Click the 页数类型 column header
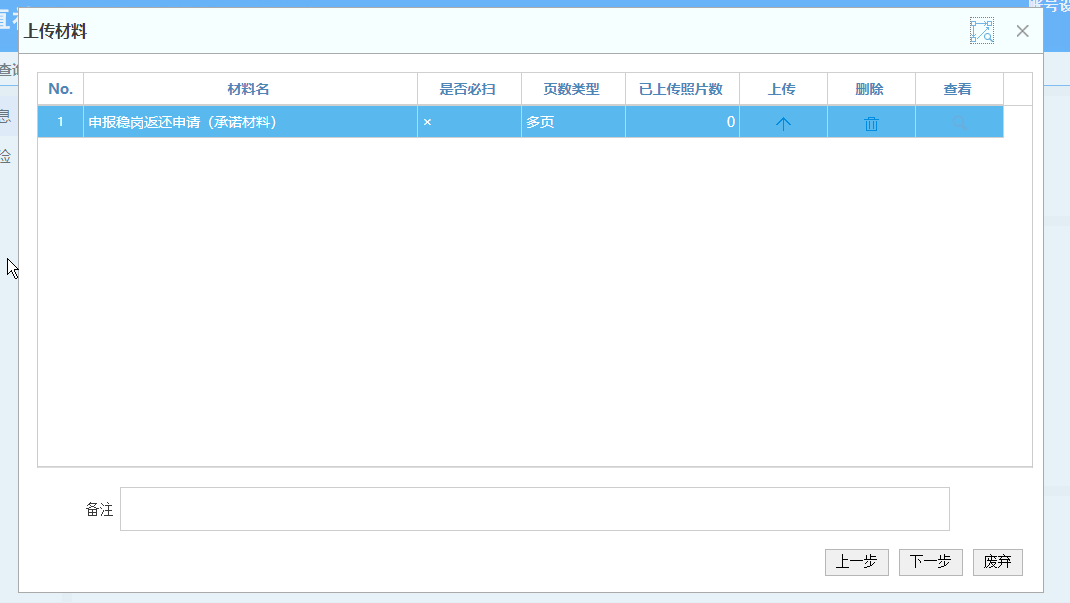Image resolution: width=1070 pixels, height=603 pixels. (x=572, y=89)
